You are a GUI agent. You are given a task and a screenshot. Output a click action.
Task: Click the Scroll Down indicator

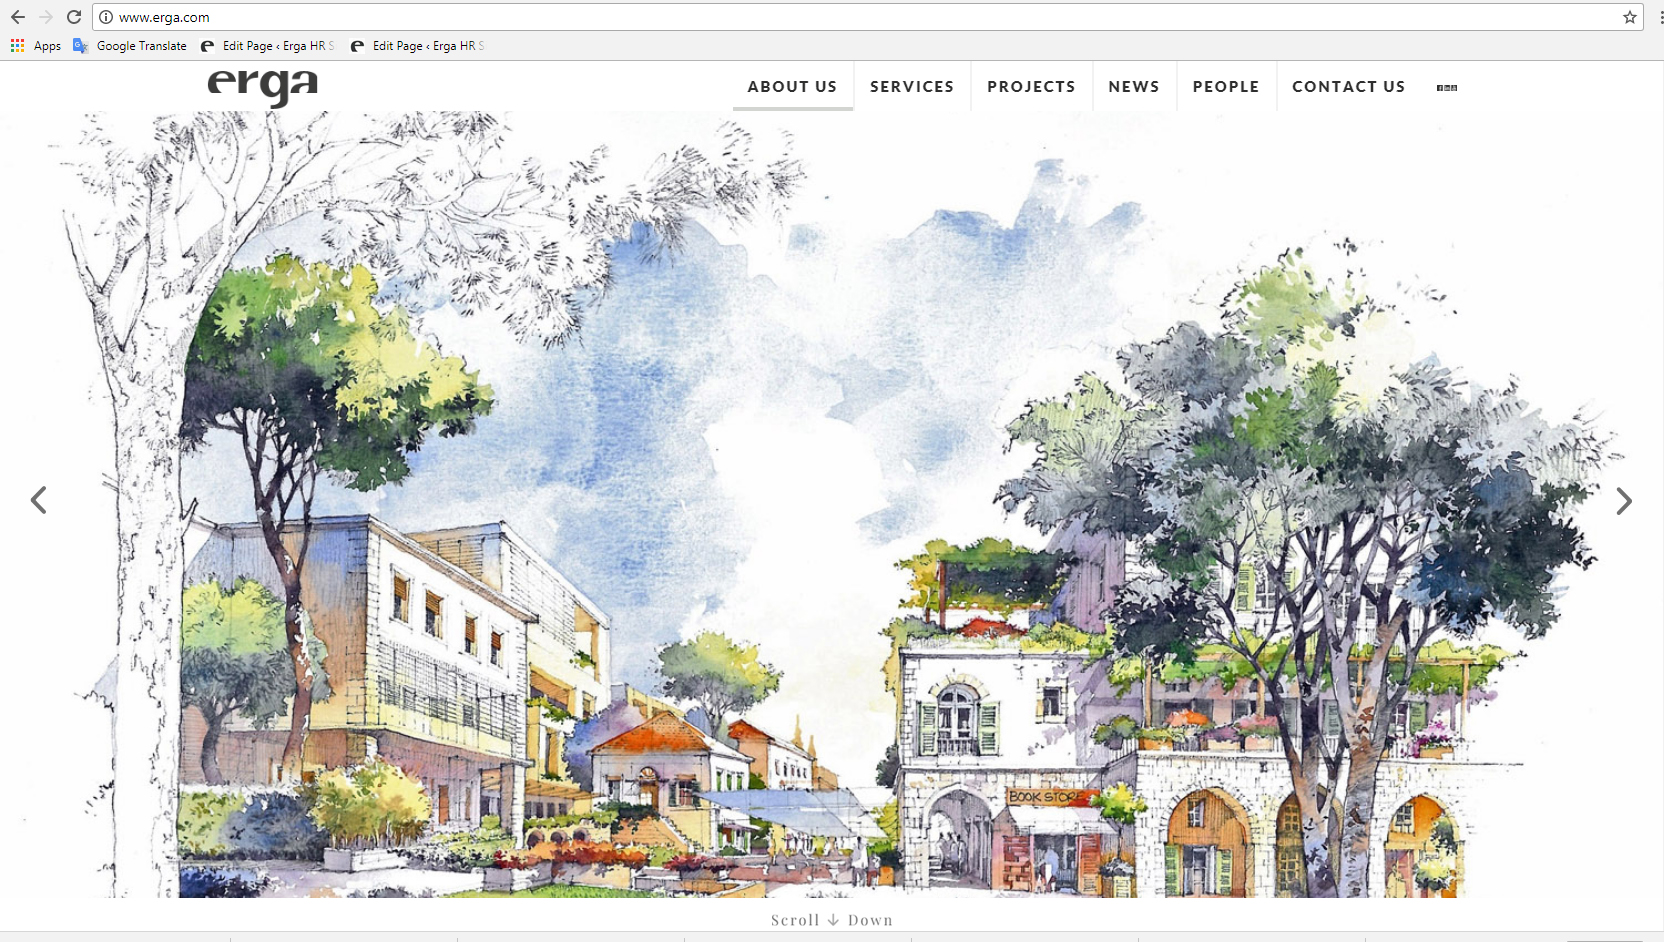pyautogui.click(x=832, y=920)
